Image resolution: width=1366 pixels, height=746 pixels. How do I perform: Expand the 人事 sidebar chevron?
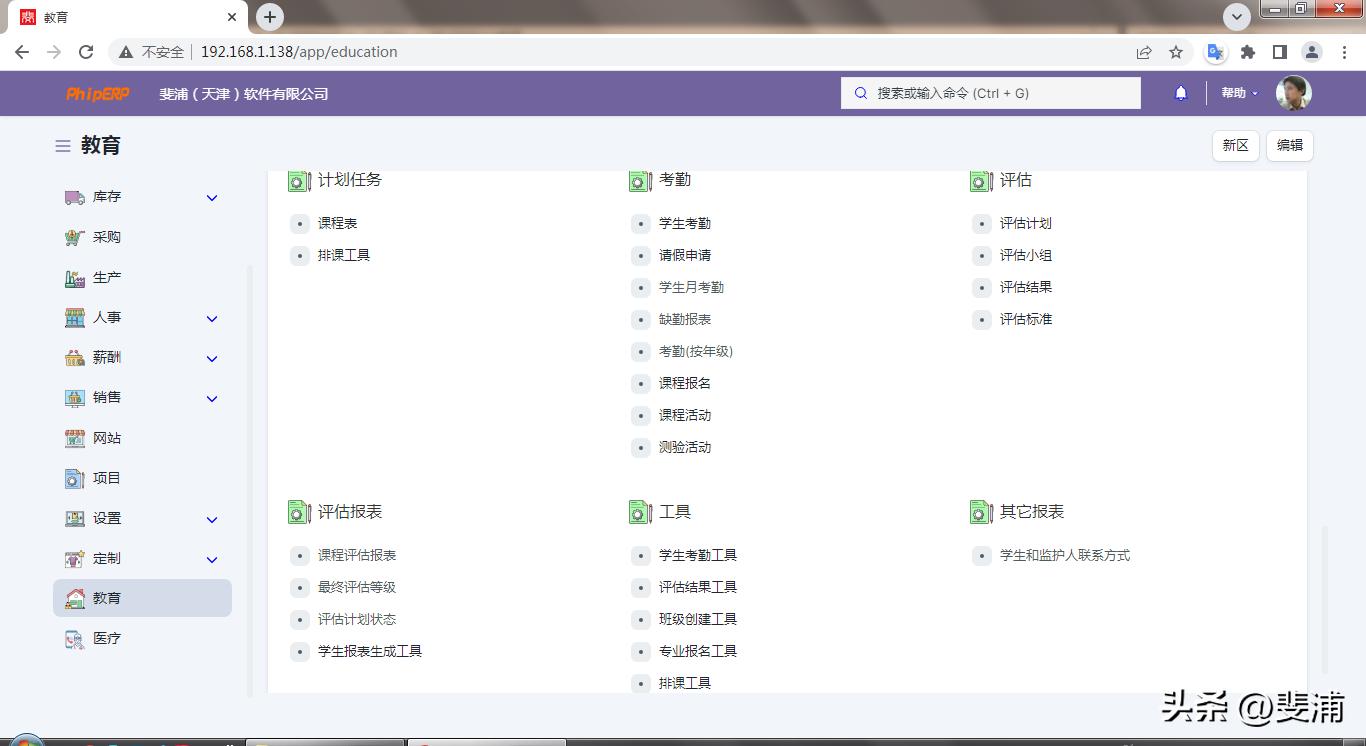pyautogui.click(x=212, y=318)
